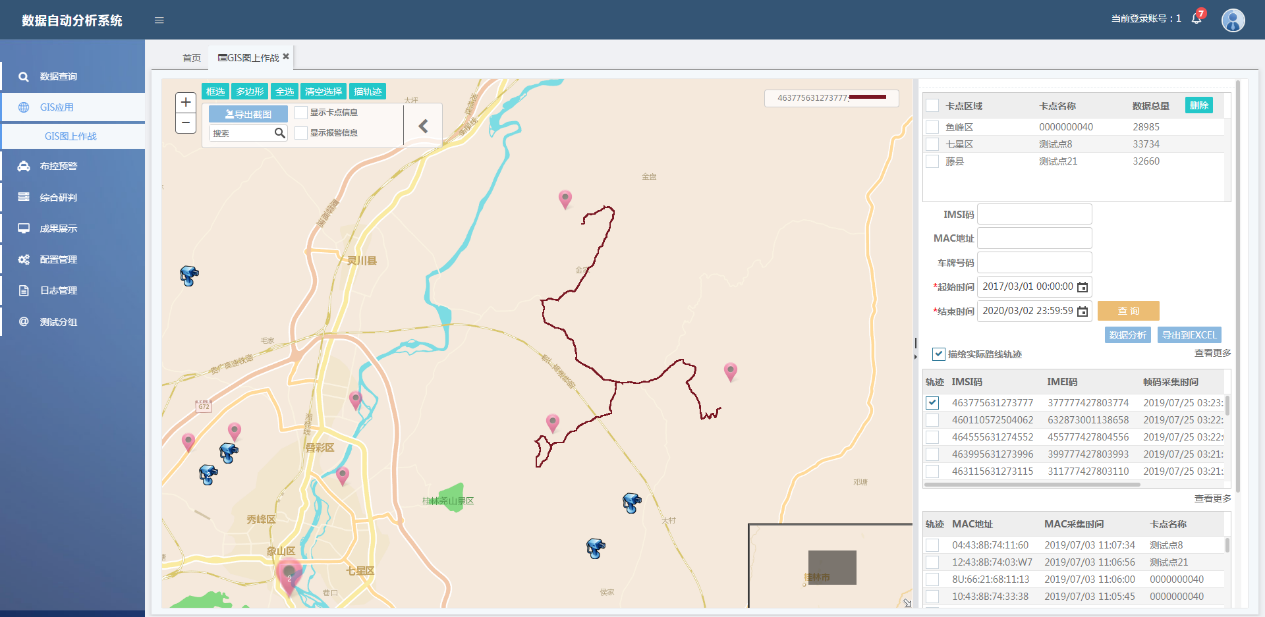Toggle the hamburger menu to collapse sidebar
The width and height of the screenshot is (1265, 617).
coord(160,20)
